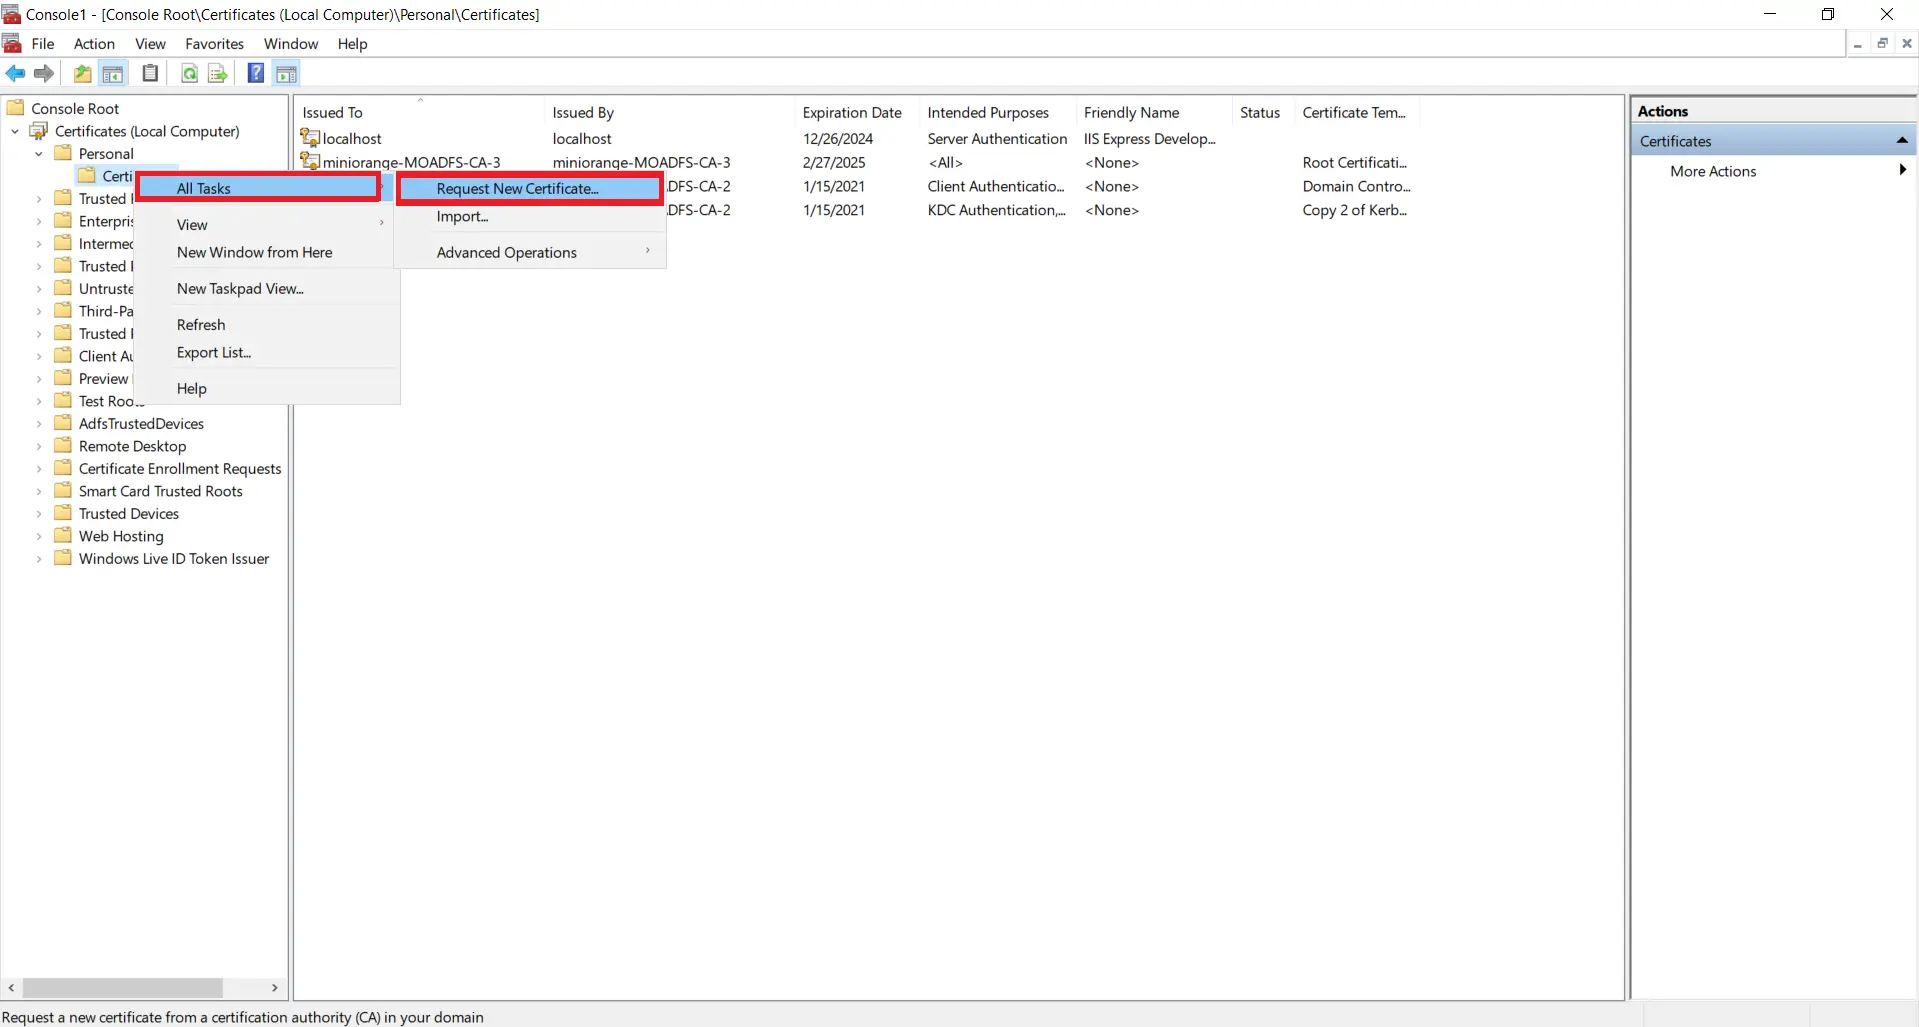The height and width of the screenshot is (1027, 1919).
Task: Click the Forward navigation arrow icon
Action: (x=43, y=73)
